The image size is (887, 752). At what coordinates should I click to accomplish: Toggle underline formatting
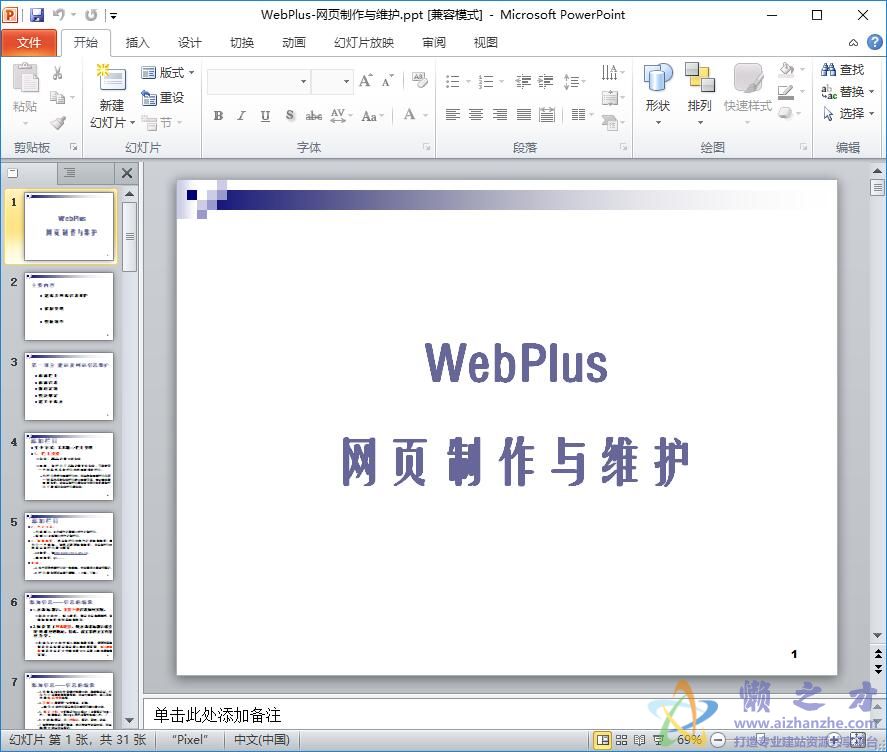(264, 115)
